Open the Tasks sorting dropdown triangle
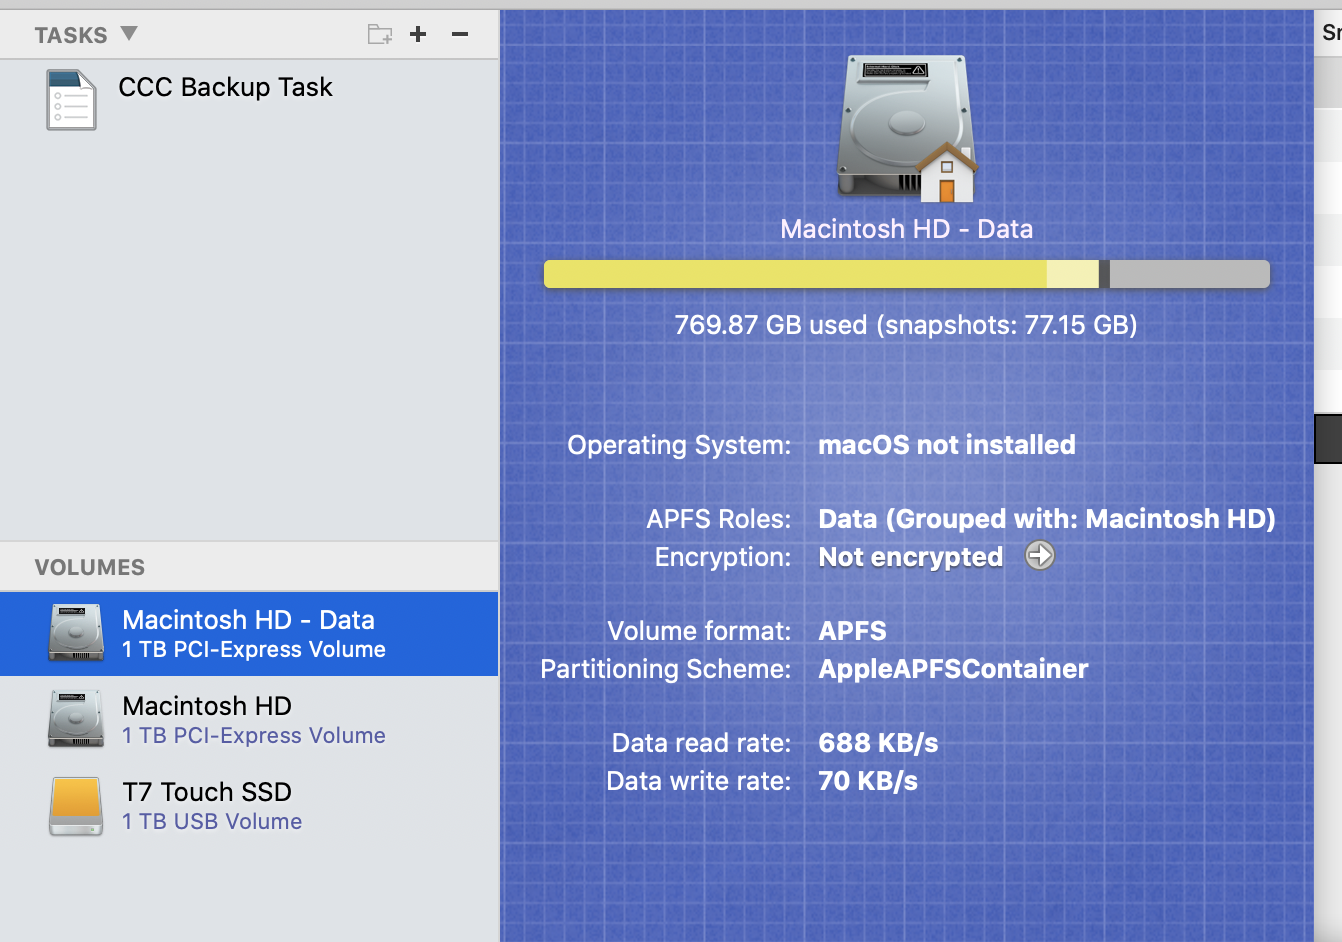 (x=129, y=33)
